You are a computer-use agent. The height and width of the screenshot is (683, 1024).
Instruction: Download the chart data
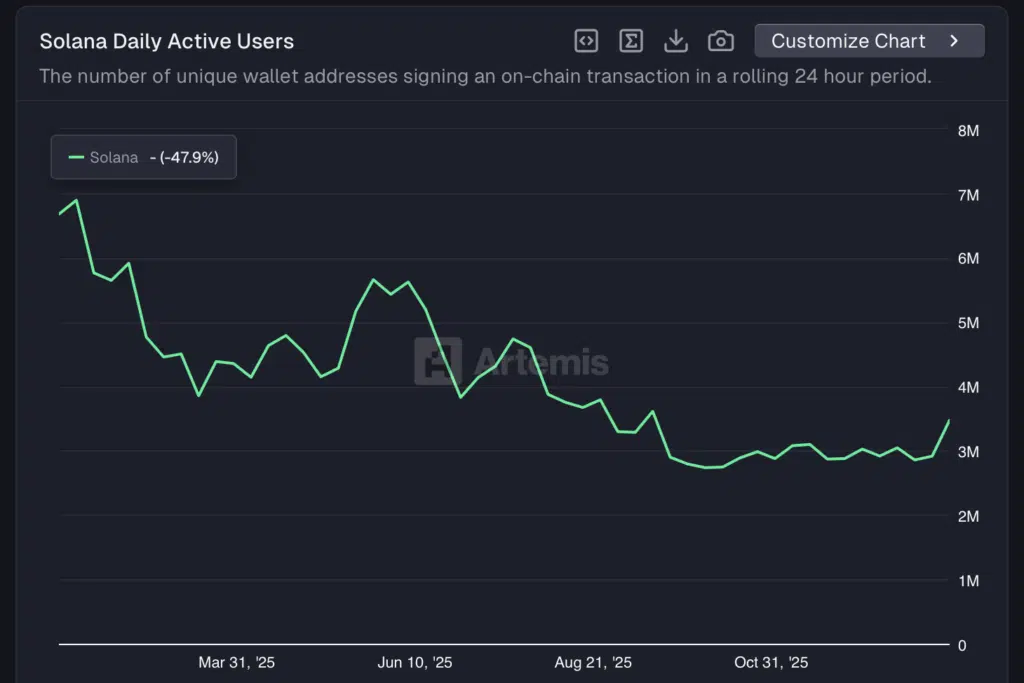pyautogui.click(x=676, y=41)
